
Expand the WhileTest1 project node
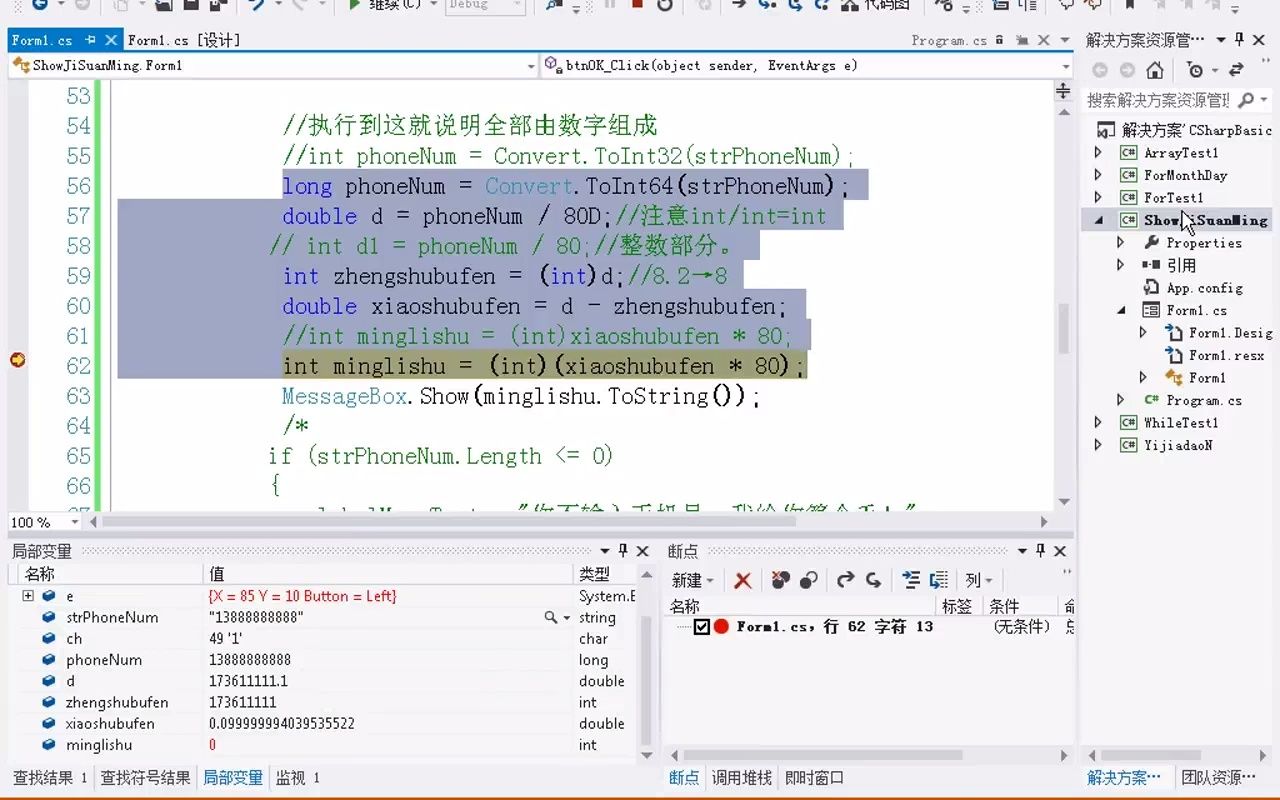[1099, 423]
